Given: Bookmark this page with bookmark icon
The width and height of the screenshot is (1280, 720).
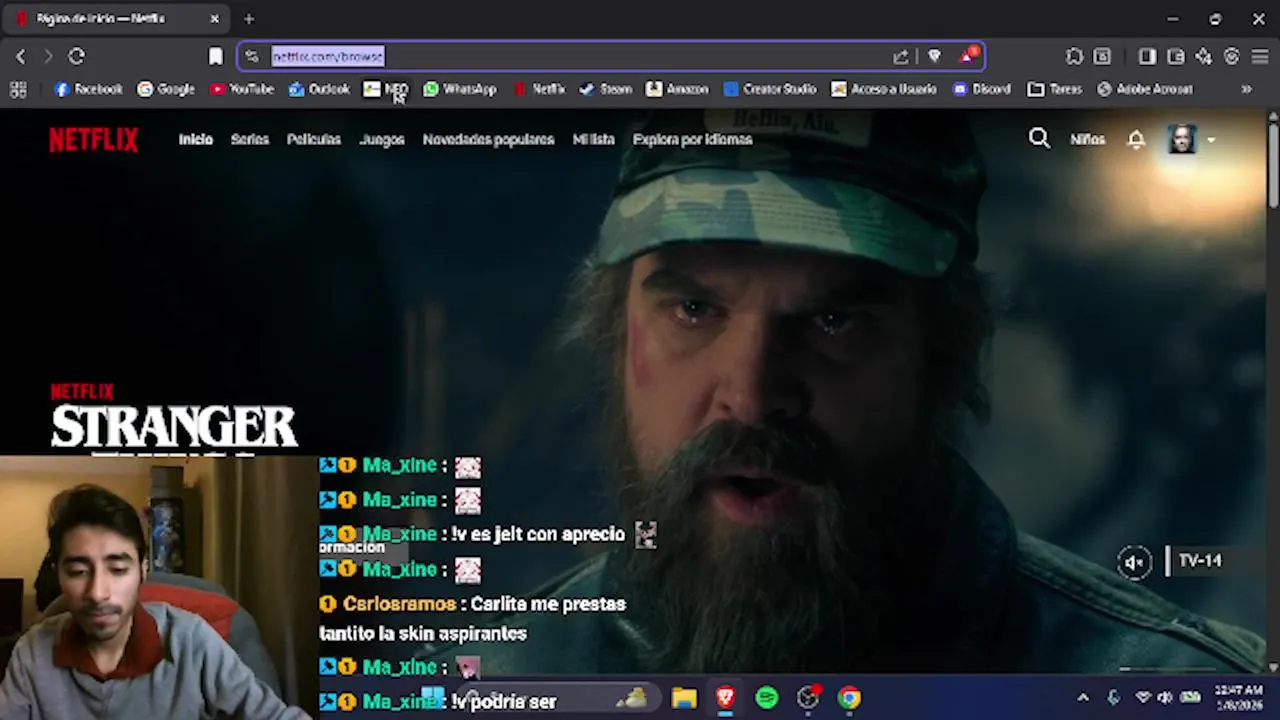Looking at the screenshot, I should point(215,56).
